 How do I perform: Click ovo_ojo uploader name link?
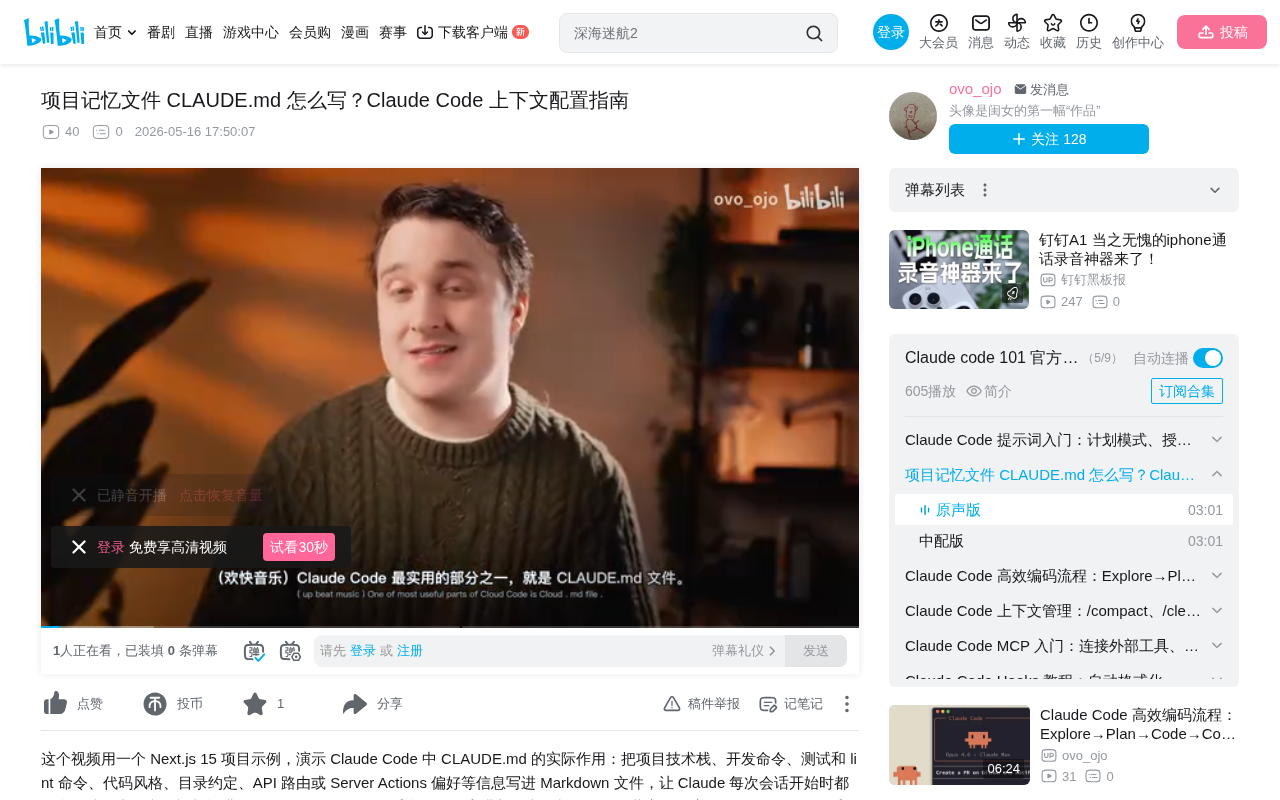[x=975, y=89]
